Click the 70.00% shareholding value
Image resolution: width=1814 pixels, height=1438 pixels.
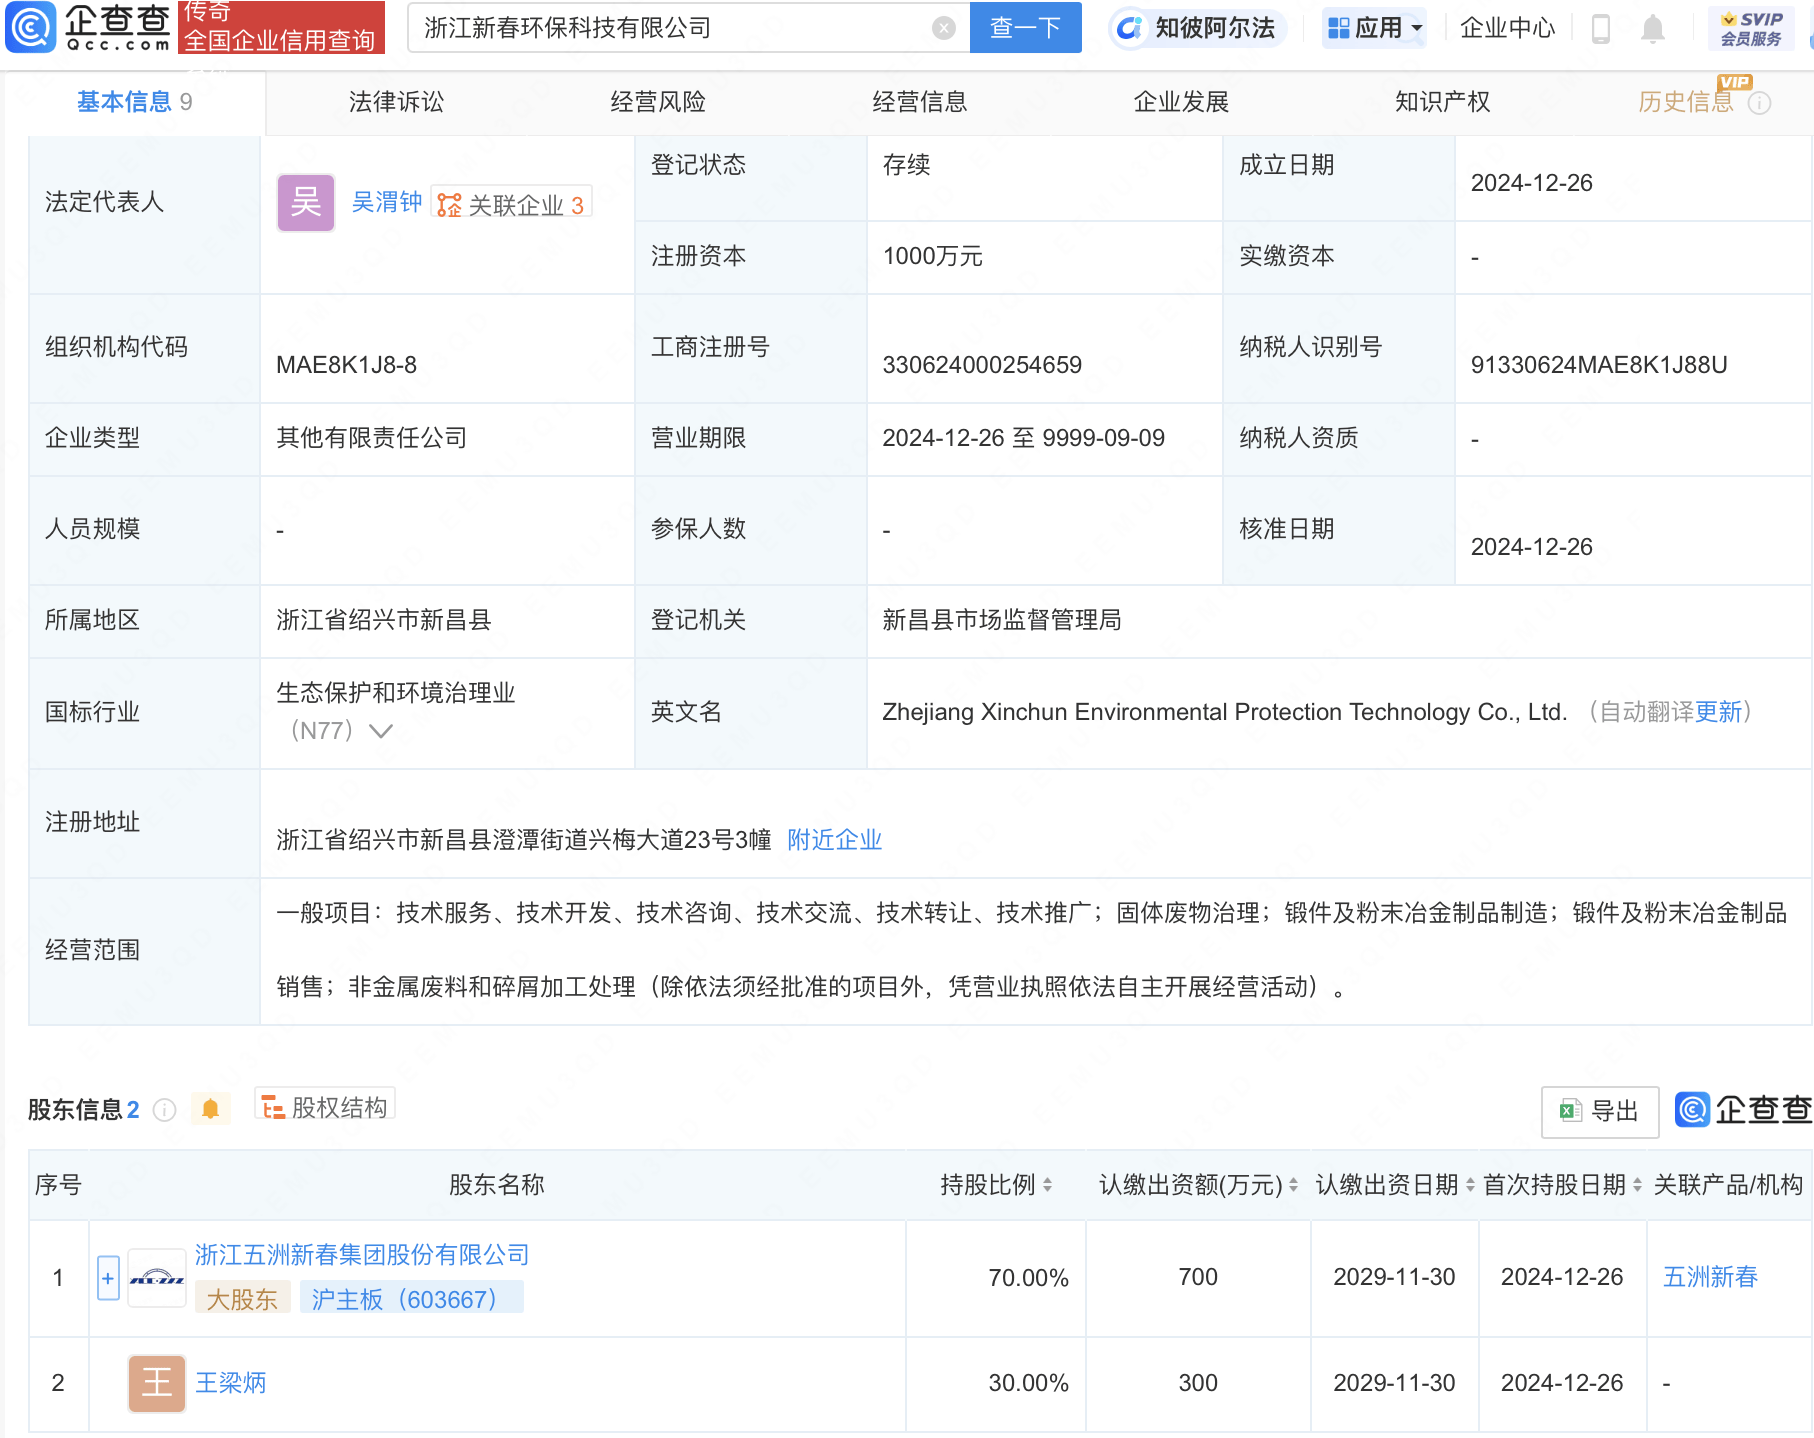pos(1029,1278)
